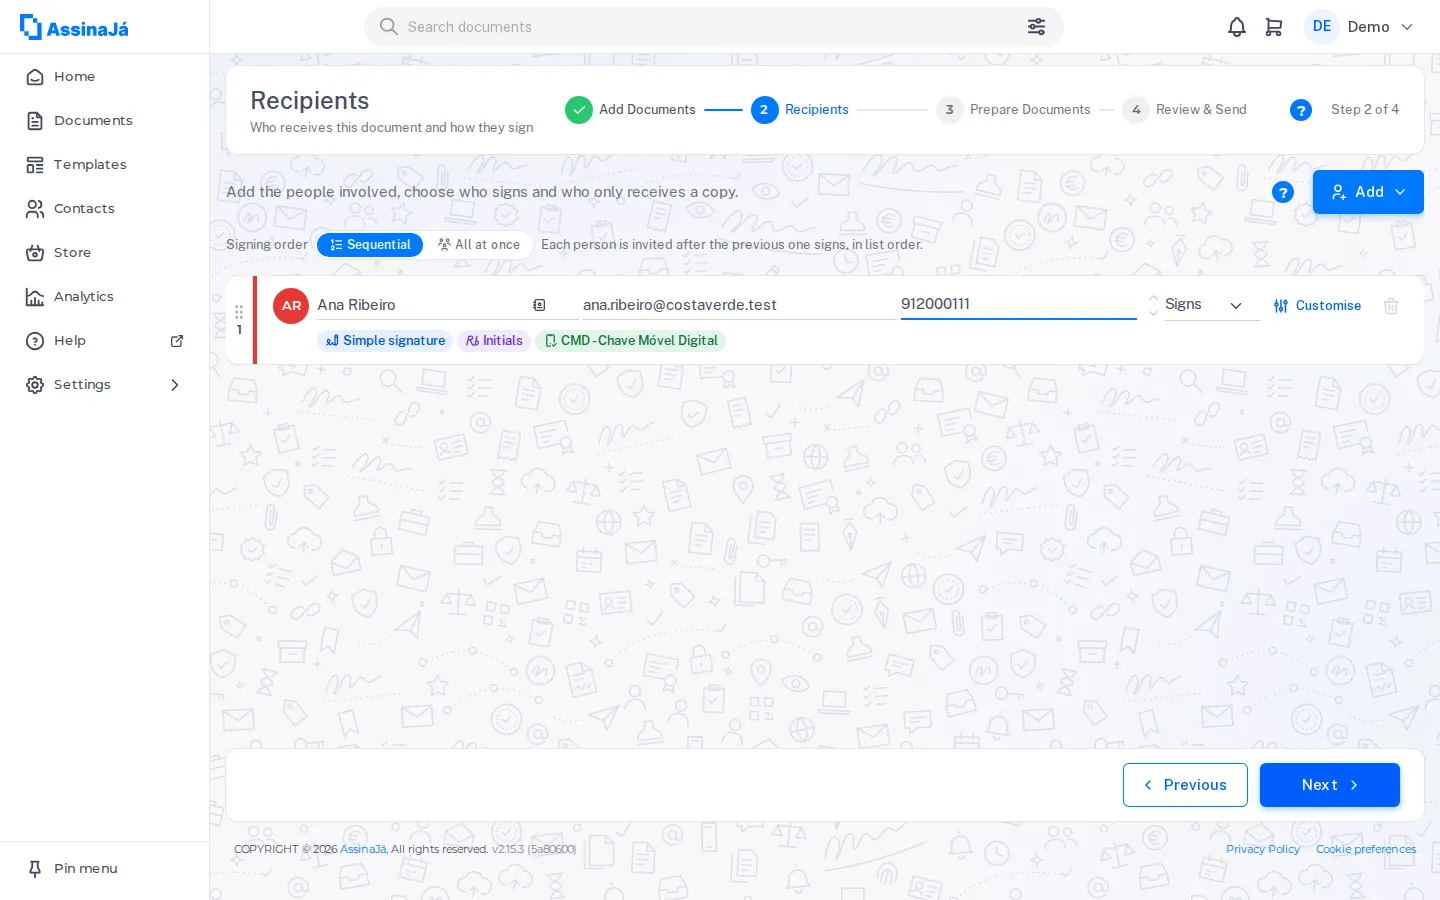Toggle the Initials tag
1440x900 pixels.
point(494,341)
